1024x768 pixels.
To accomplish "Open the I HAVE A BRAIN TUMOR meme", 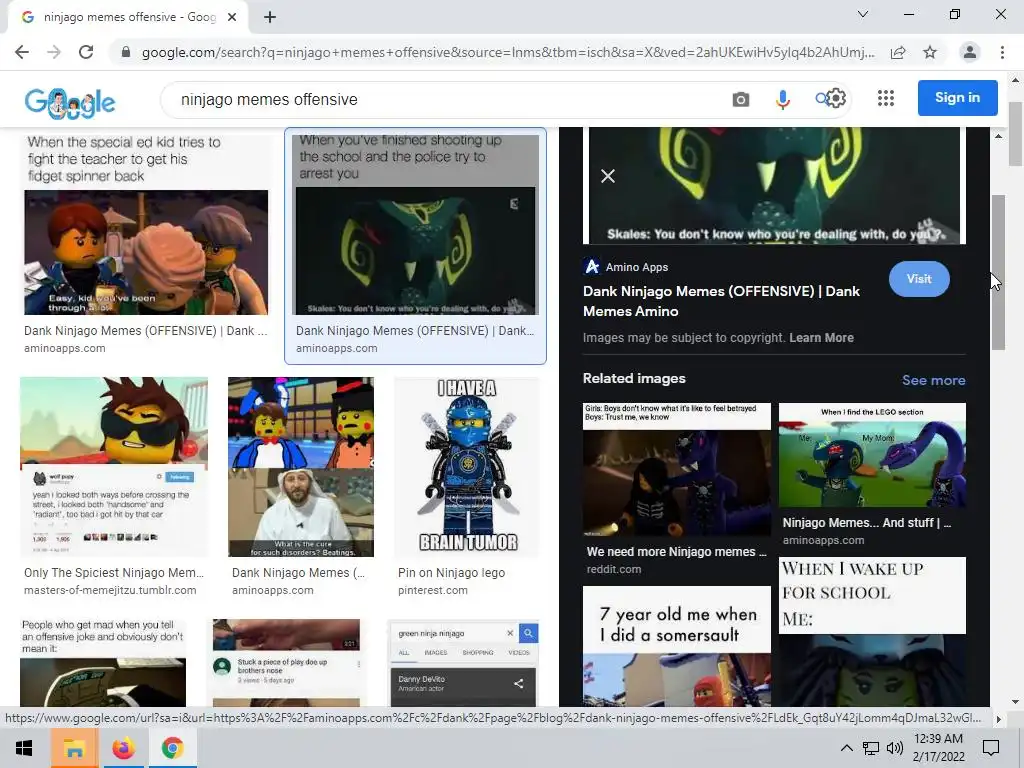I will point(467,467).
